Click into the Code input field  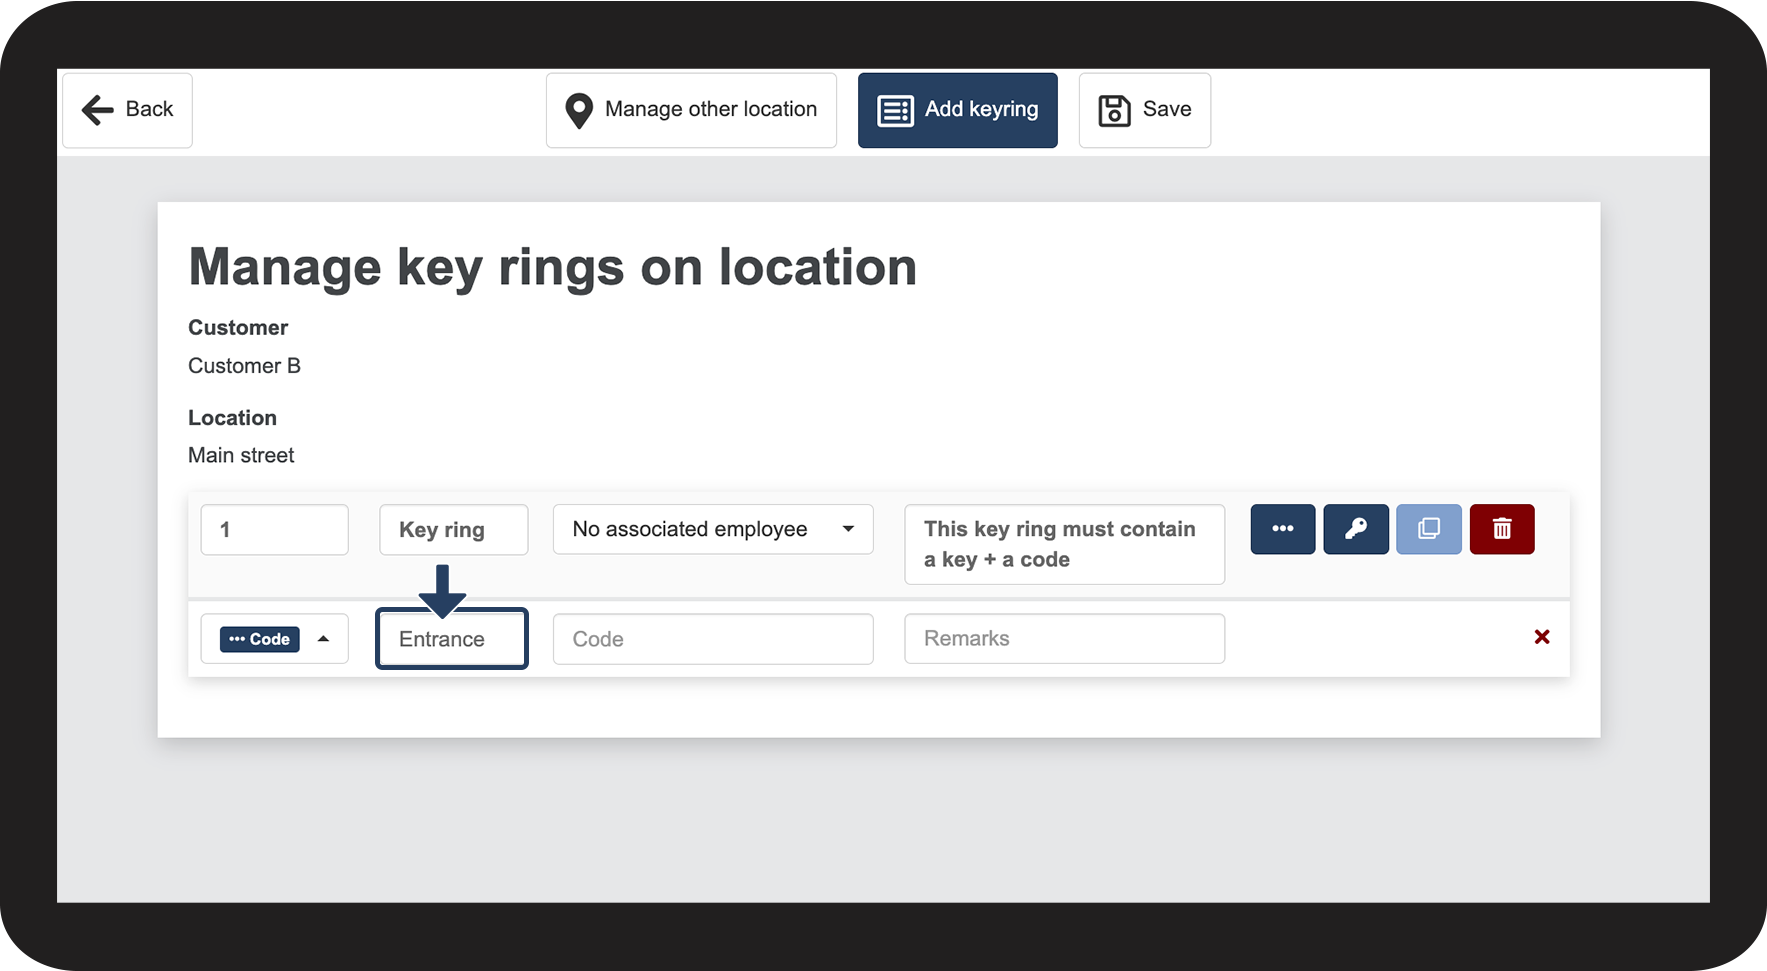click(x=712, y=639)
